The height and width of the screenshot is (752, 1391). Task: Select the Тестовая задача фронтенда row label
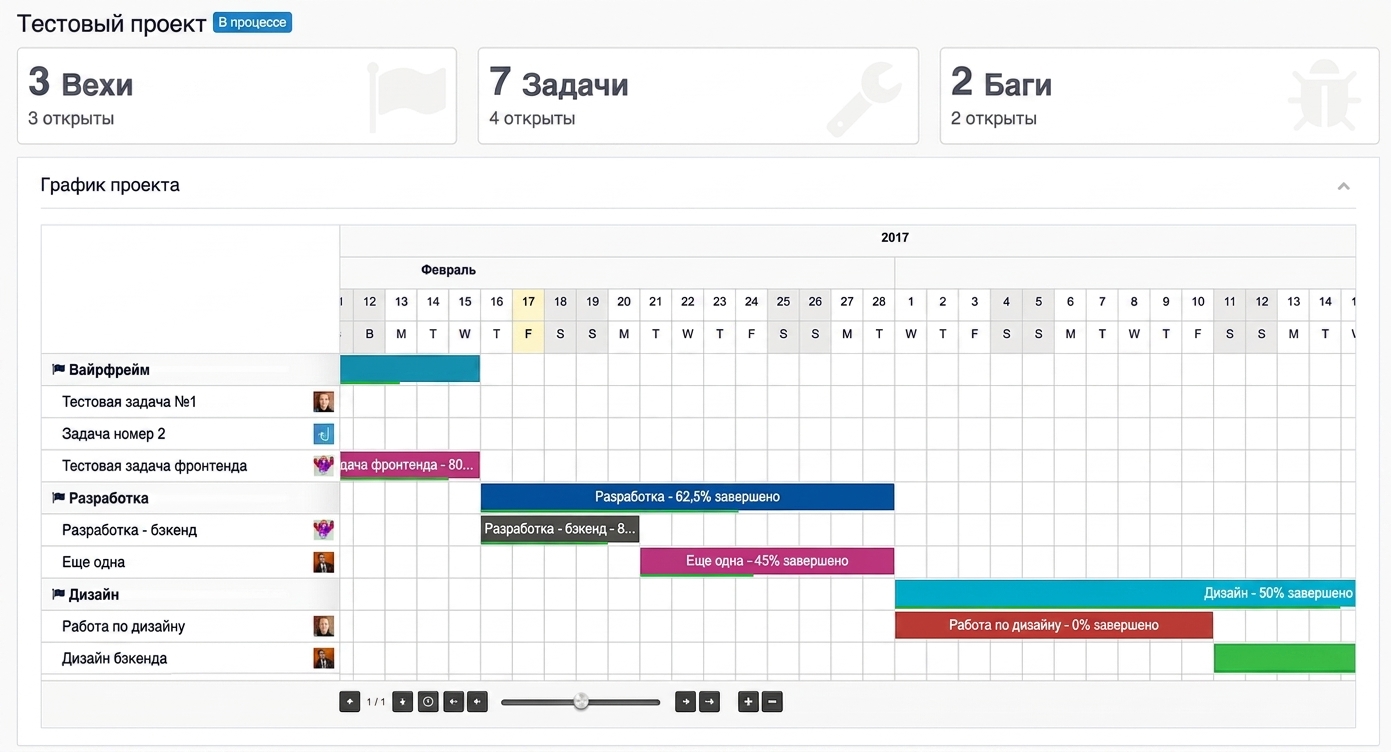(x=154, y=466)
